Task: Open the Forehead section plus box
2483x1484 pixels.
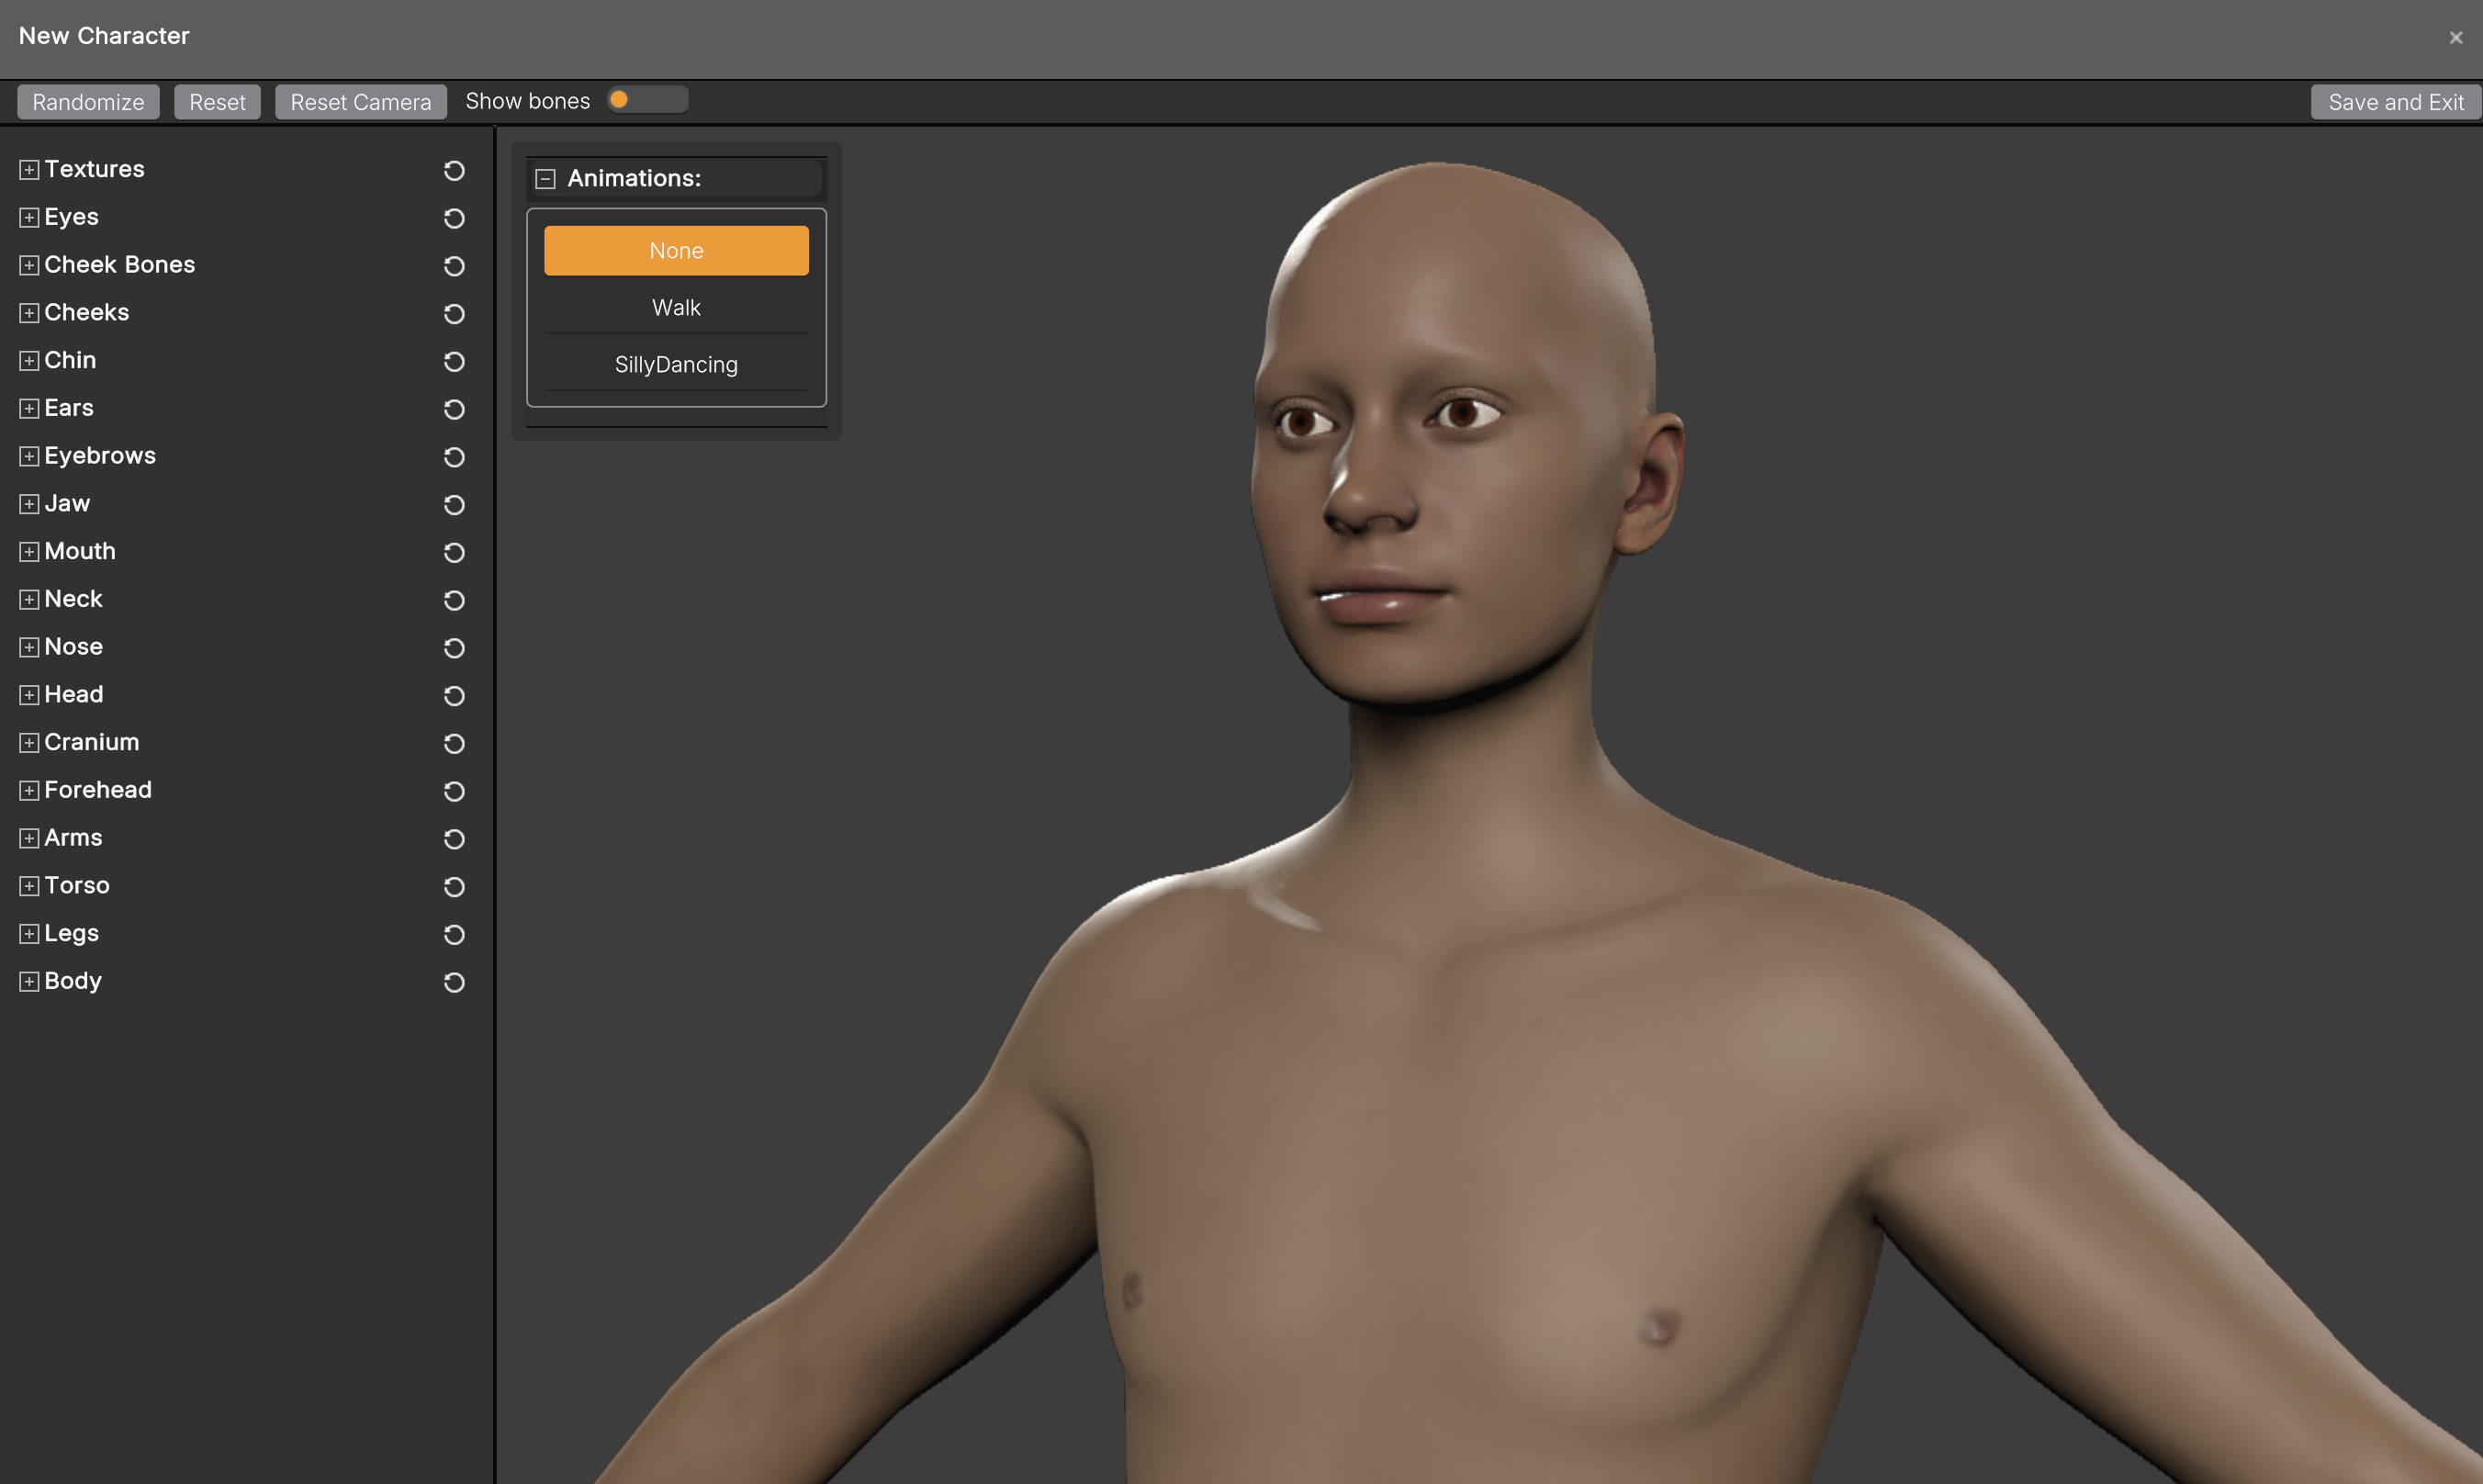Action: (x=29, y=791)
